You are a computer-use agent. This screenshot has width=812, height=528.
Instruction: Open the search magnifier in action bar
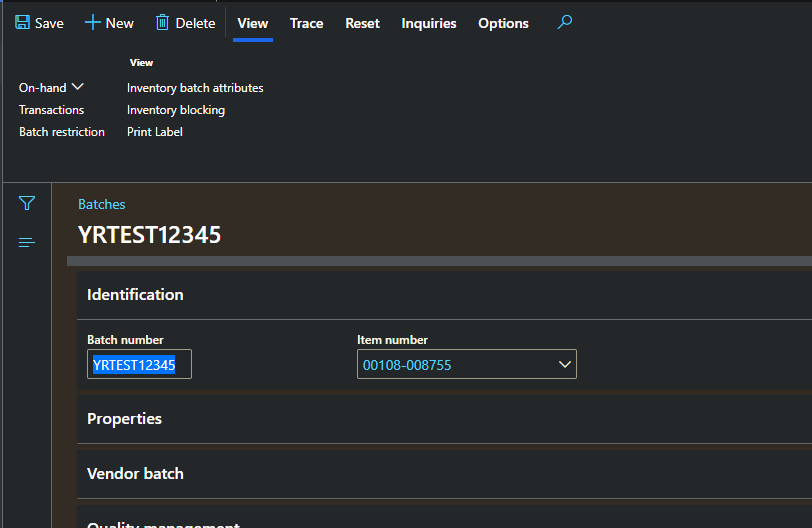coord(564,22)
